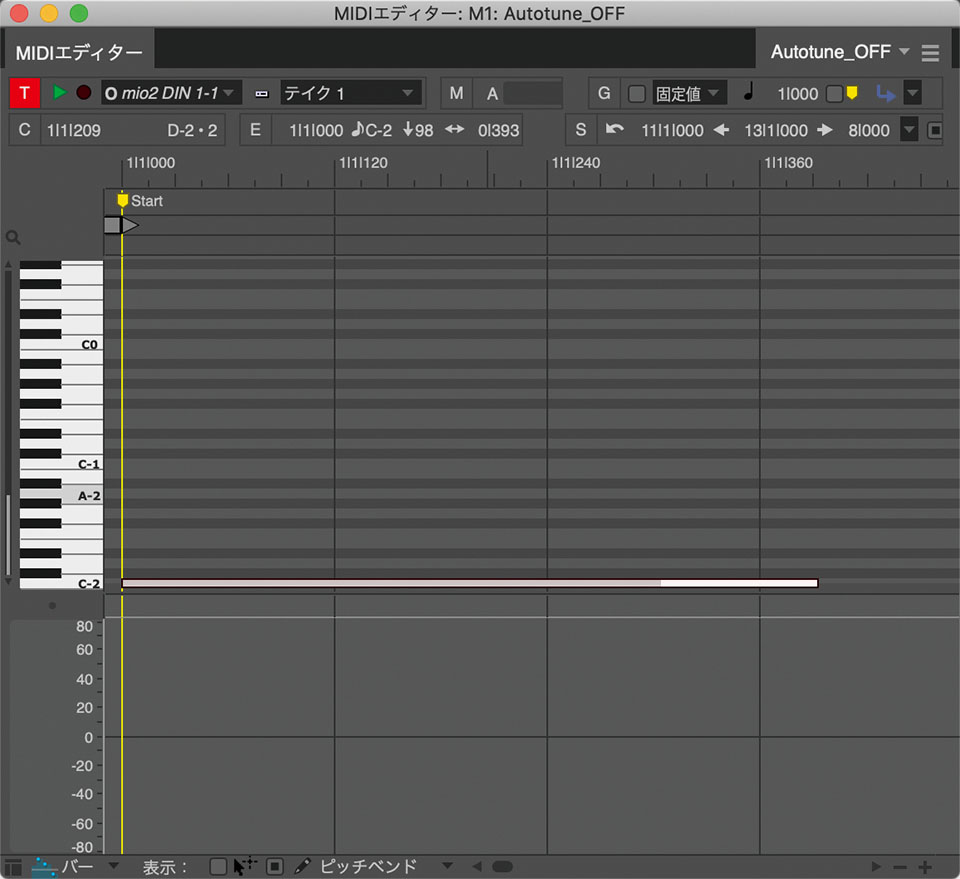Click the right arrow after 13|1|000

click(x=825, y=130)
